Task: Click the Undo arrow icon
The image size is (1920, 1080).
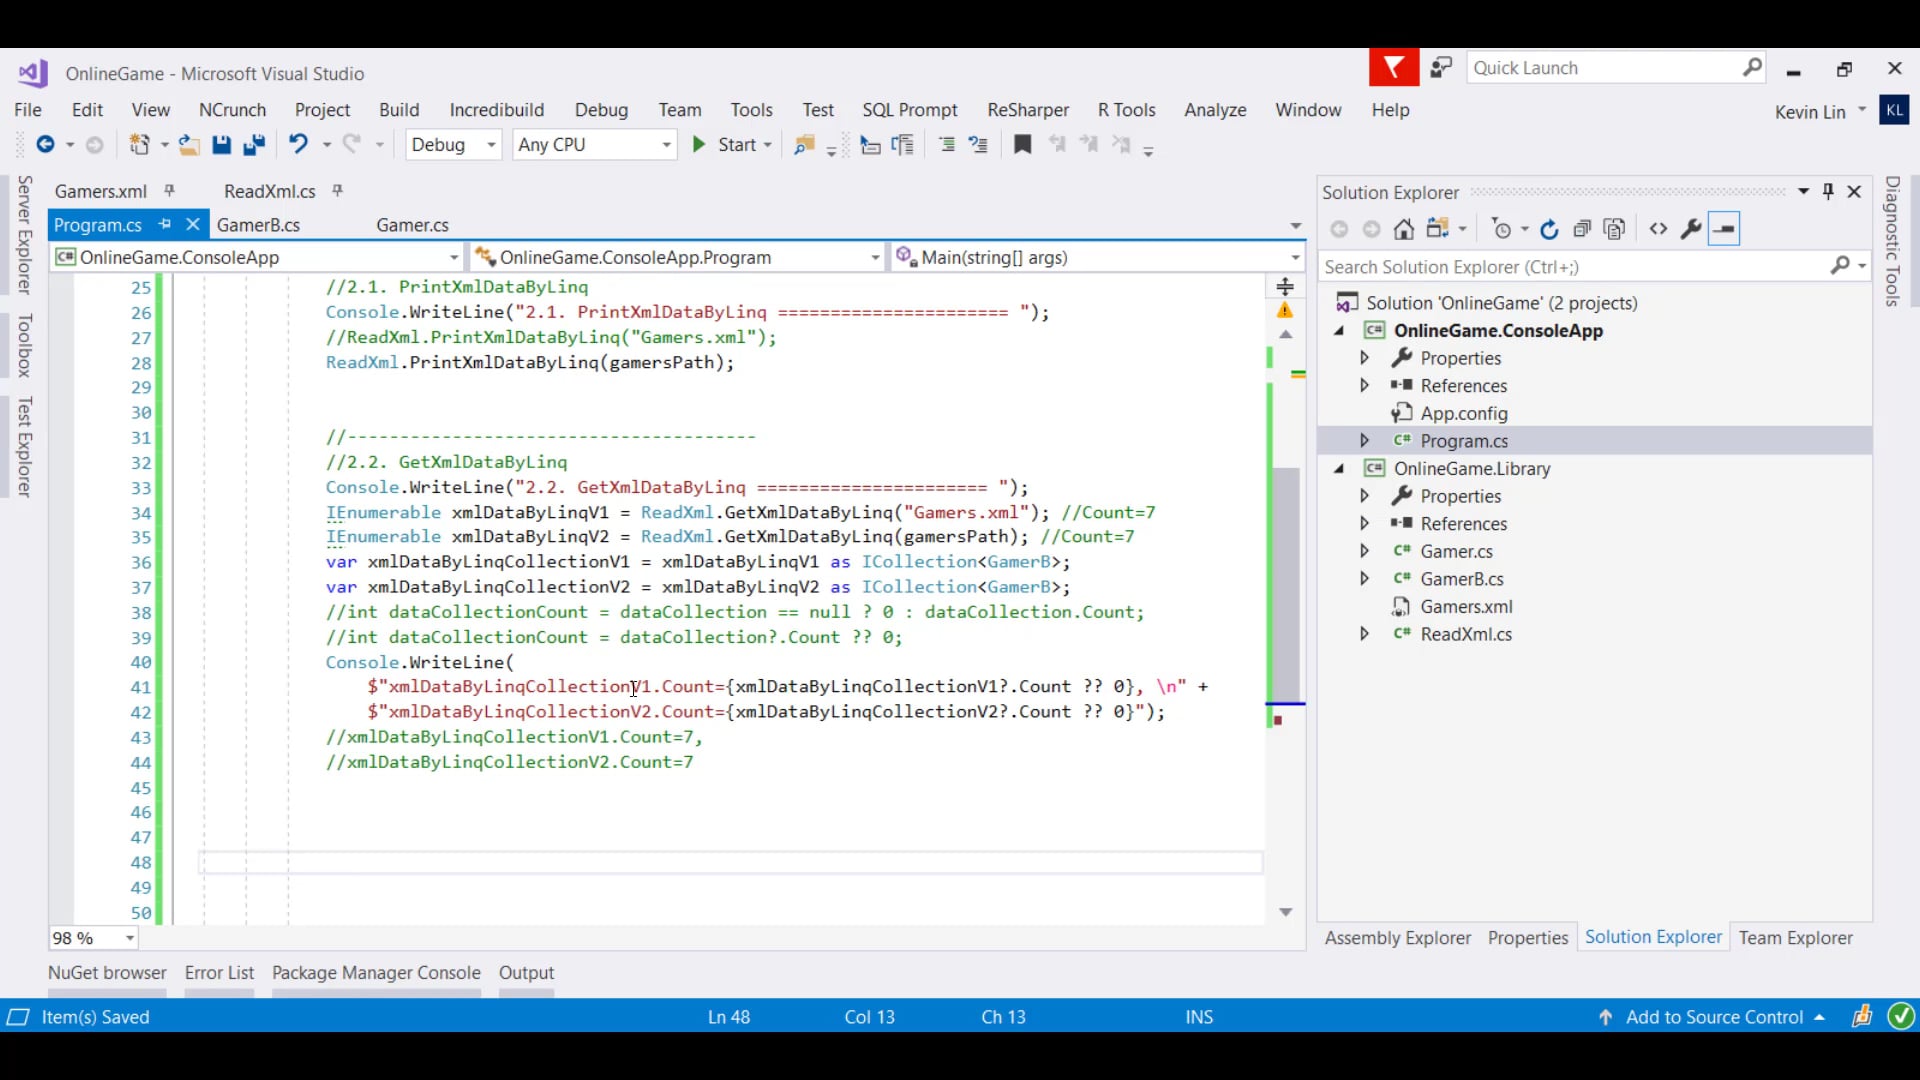Action: pyautogui.click(x=298, y=145)
